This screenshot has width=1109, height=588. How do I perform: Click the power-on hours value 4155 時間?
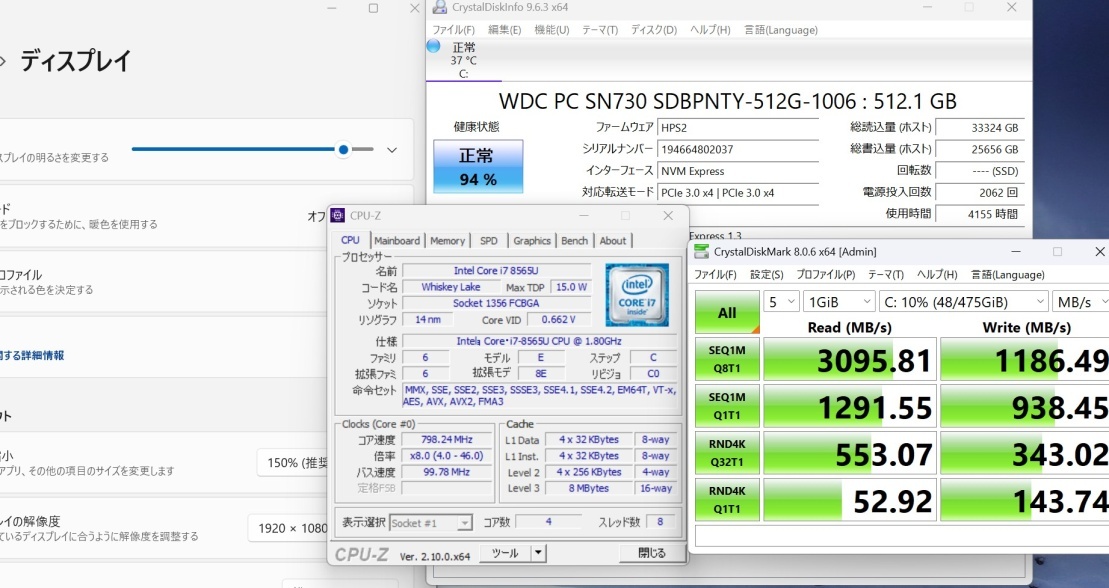pyautogui.click(x=980, y=214)
